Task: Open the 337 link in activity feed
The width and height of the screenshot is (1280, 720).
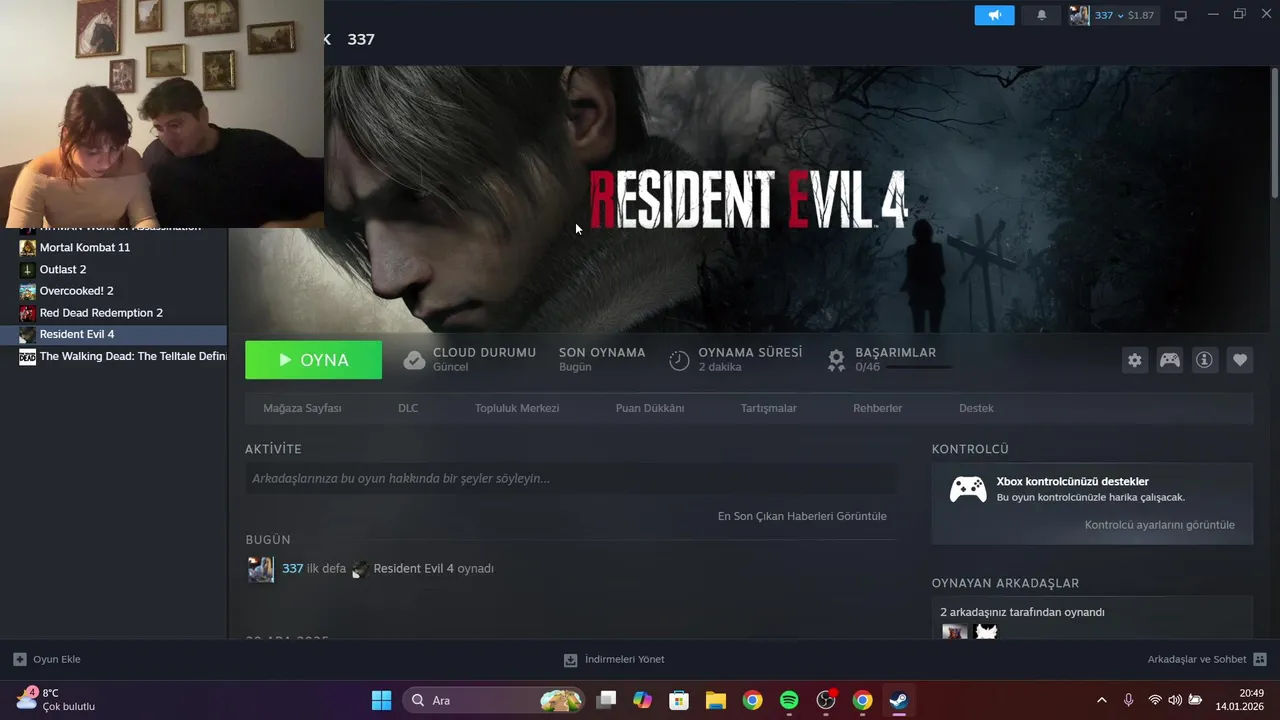Action: 292,568
